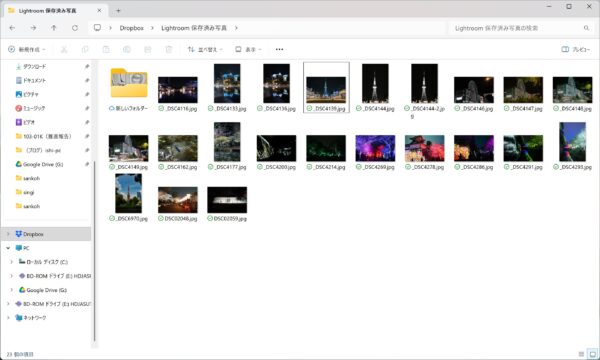Select the 新しいフォルダー folder

pos(129,88)
